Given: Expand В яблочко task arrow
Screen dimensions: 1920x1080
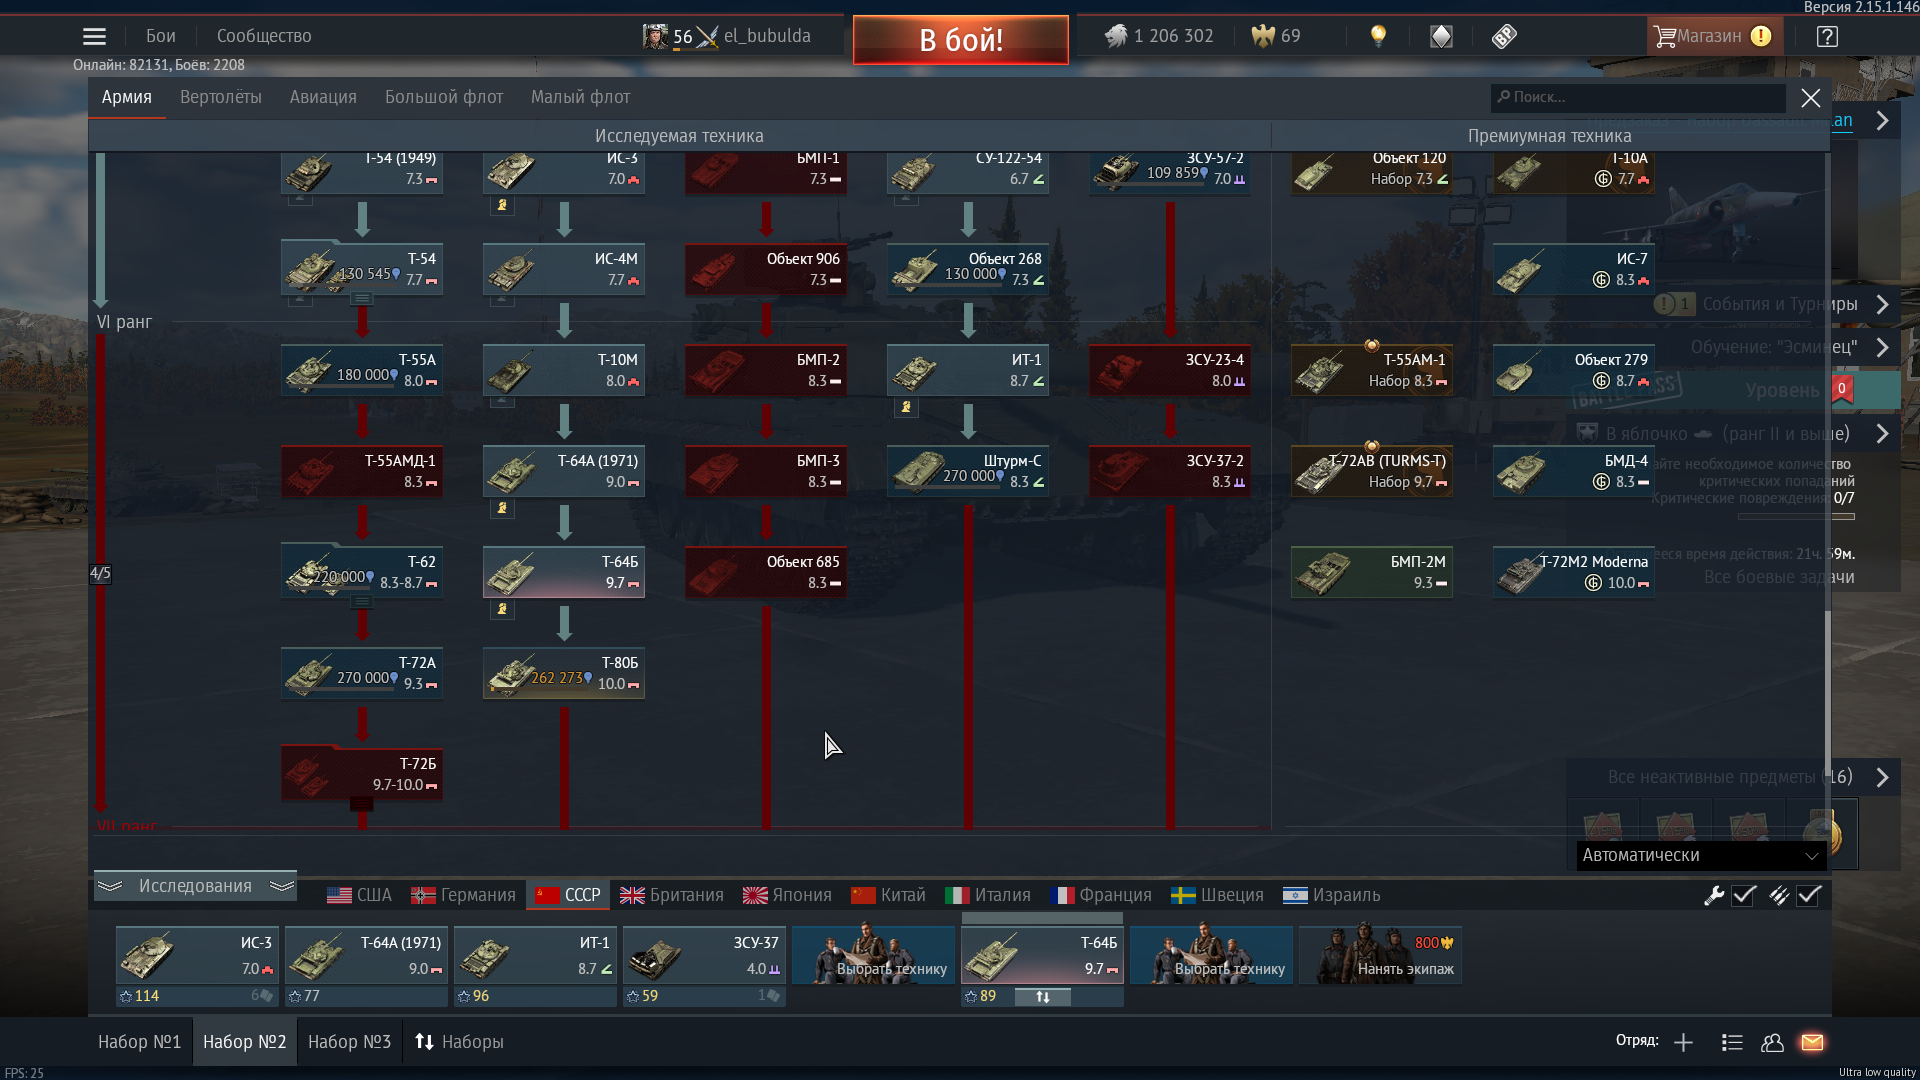Looking at the screenshot, I should click(1882, 434).
